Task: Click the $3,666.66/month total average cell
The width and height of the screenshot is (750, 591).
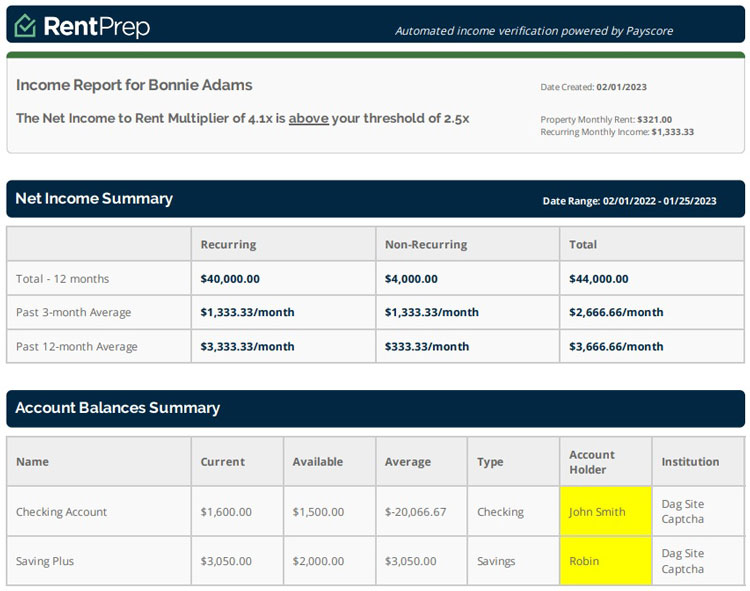Action: coord(616,346)
